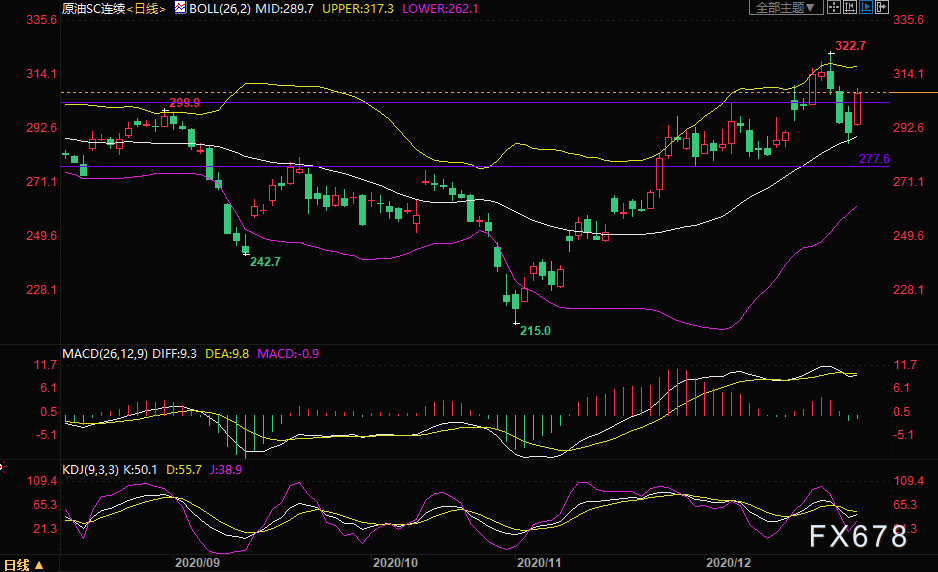Viewport: 938px width, 572px height.
Task: Click the BOLL indicator chart icon
Action: [179, 7]
